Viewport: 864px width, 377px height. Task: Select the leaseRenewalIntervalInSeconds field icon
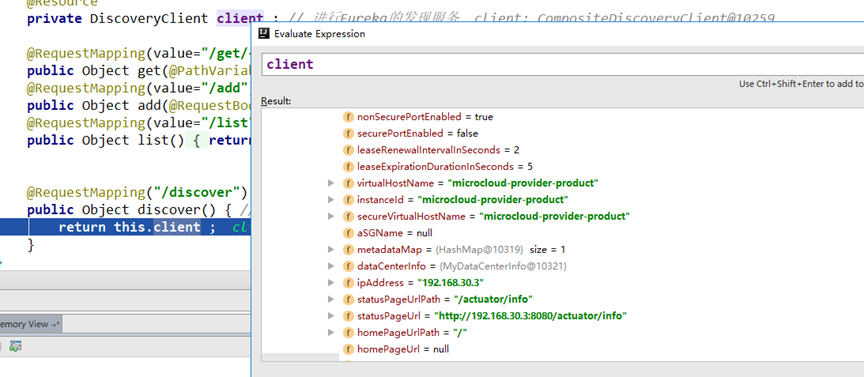(348, 150)
